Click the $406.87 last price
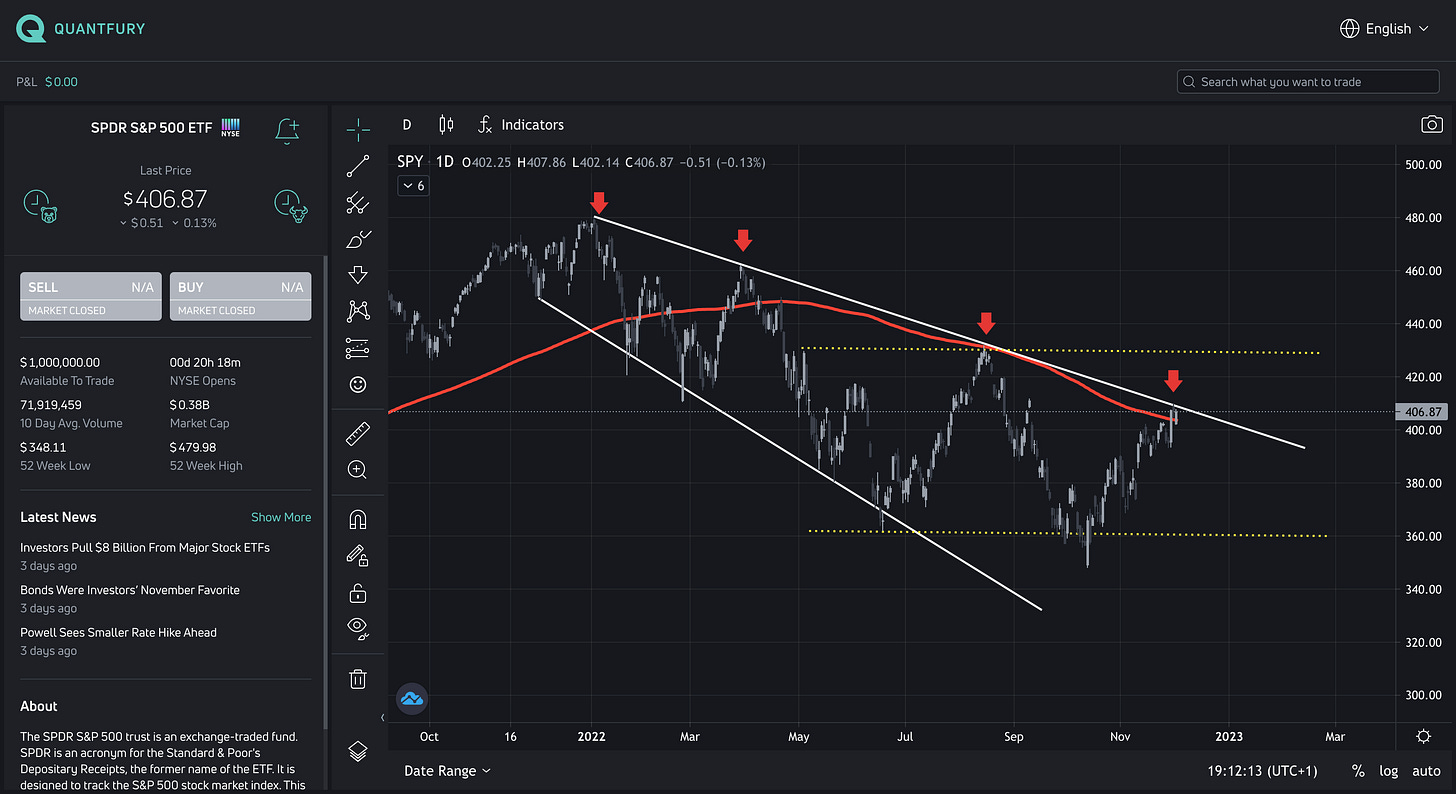The image size is (1456, 794). click(165, 199)
